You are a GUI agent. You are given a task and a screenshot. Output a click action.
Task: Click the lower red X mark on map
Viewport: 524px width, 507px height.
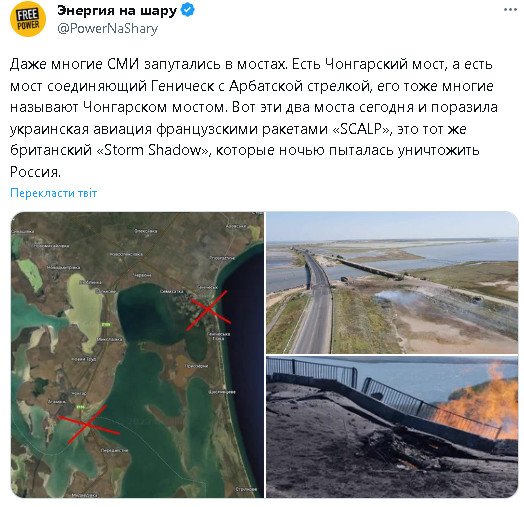pos(88,424)
